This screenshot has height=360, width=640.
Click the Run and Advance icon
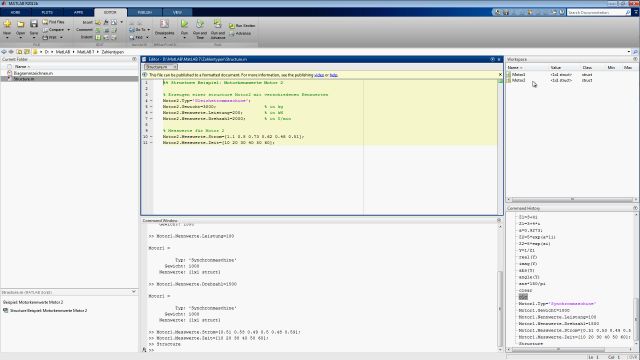(218, 24)
